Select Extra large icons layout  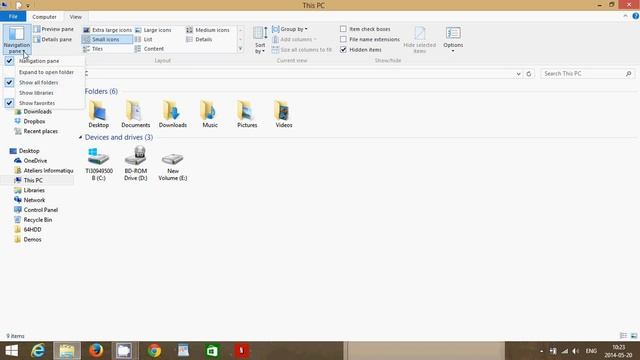pyautogui.click(x=107, y=30)
